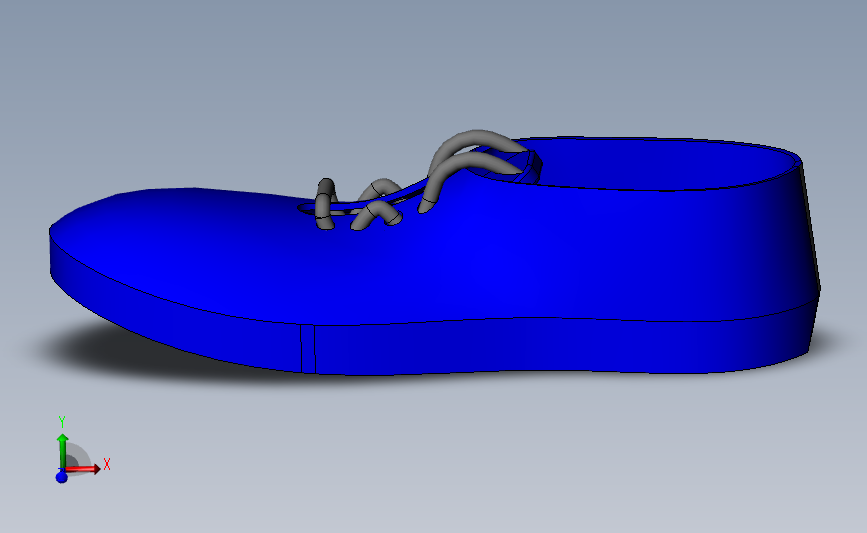This screenshot has width=867, height=533.
Task: Click the green Y axis arrow of the triad
Action: click(x=62, y=451)
